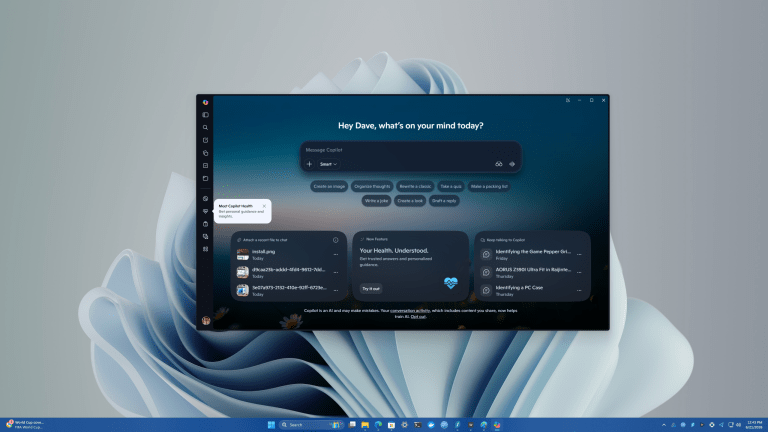Click the blue heart health icon on card
Image resolution: width=768 pixels, height=432 pixels.
pos(451,283)
